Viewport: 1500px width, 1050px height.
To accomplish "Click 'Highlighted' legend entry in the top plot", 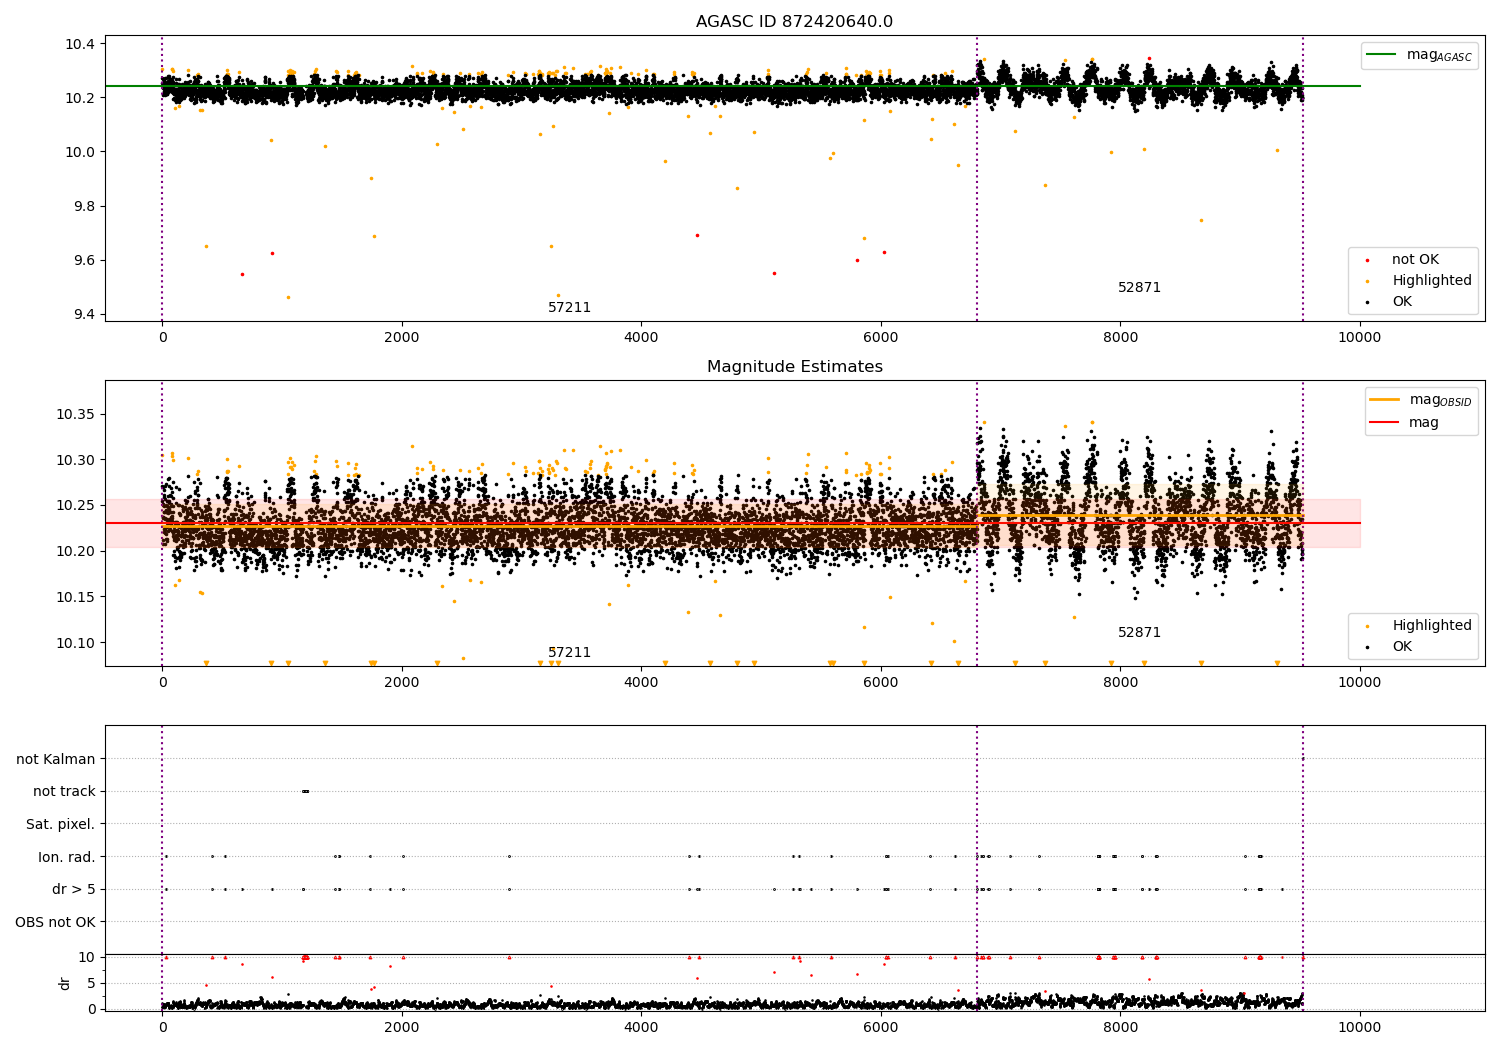I will coord(1432,281).
